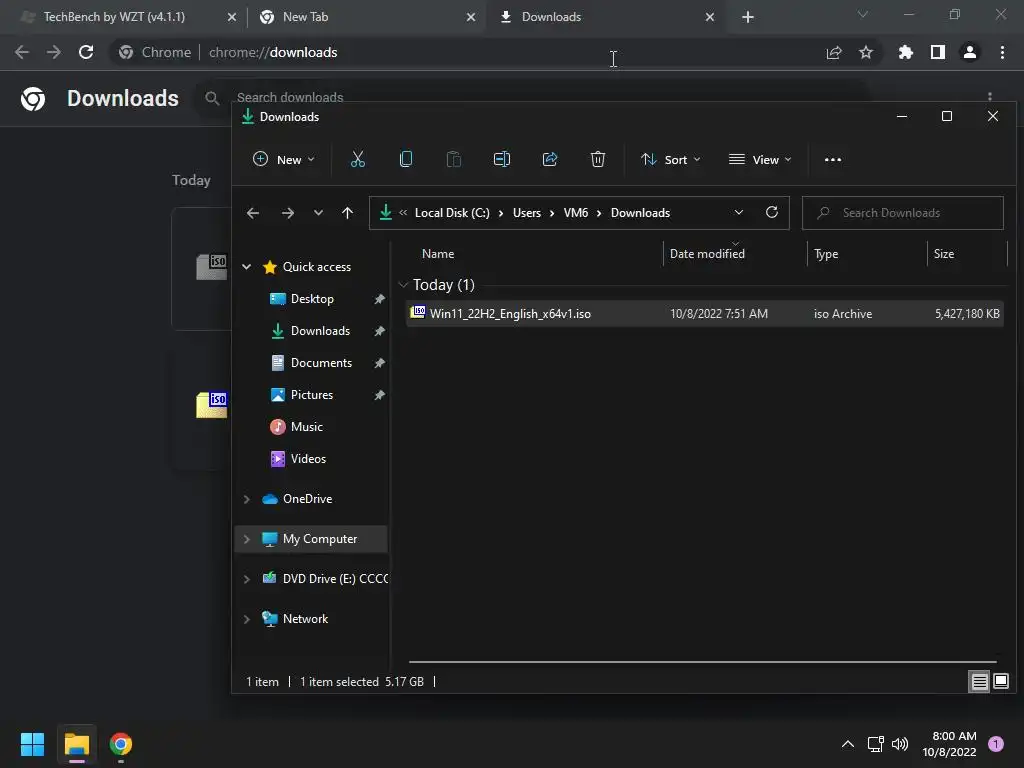Click Chrome icon on taskbar

pos(121,744)
